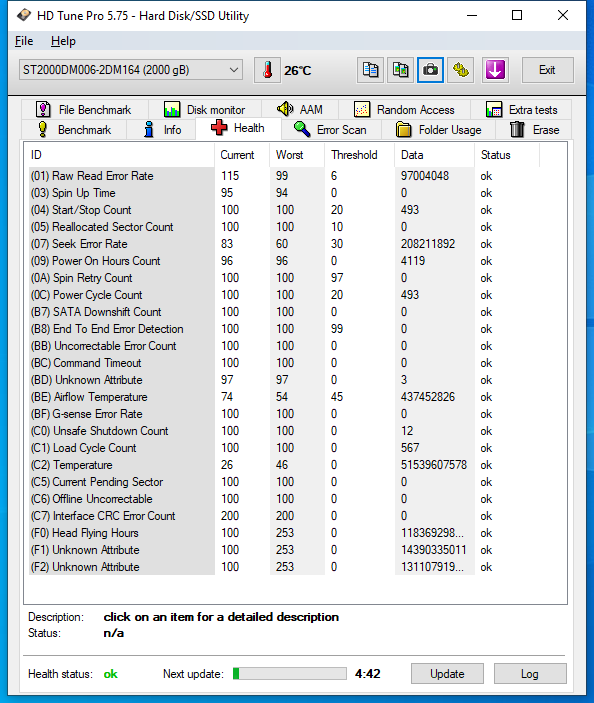The height and width of the screenshot is (703, 594).
Task: Save screenshot with camera icon
Action: 430,70
